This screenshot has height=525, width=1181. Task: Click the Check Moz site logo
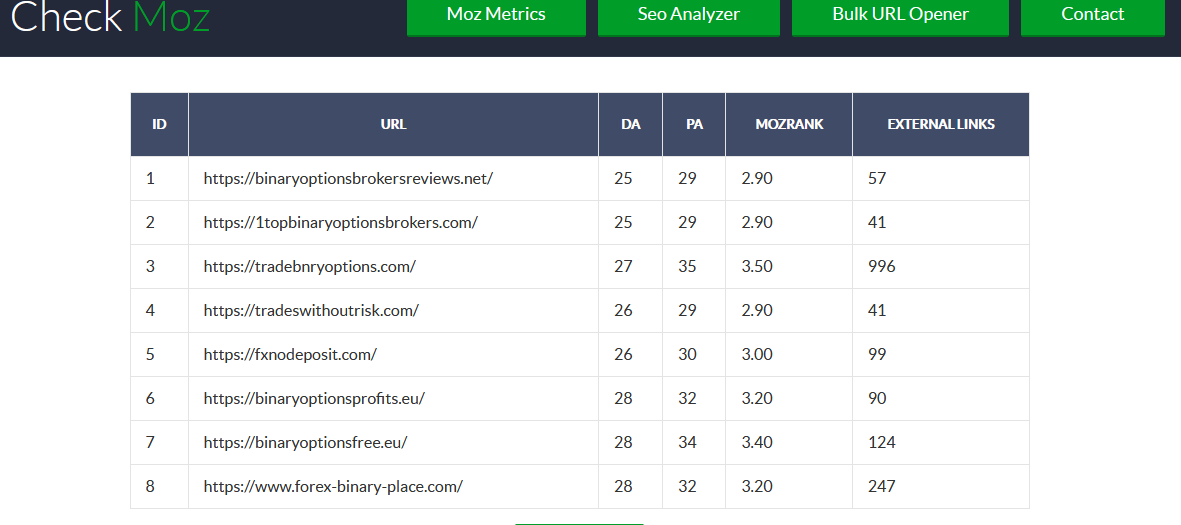(110, 17)
